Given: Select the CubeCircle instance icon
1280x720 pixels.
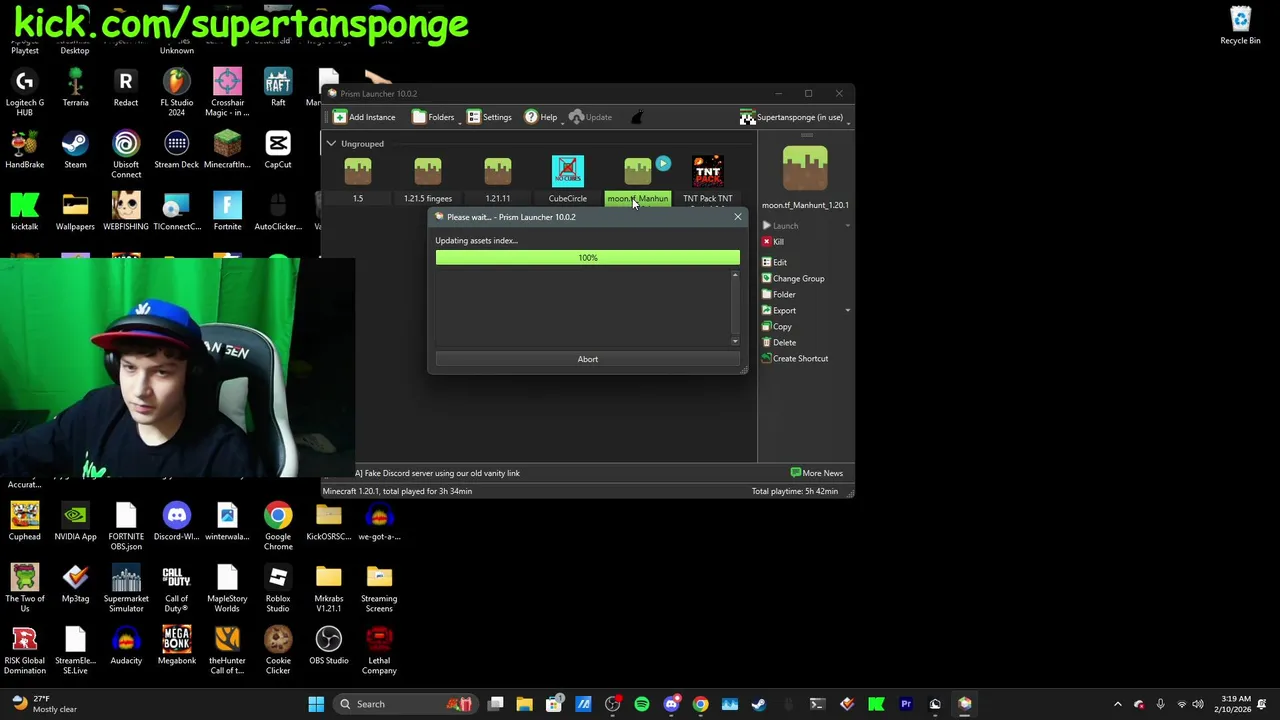Looking at the screenshot, I should (x=568, y=171).
